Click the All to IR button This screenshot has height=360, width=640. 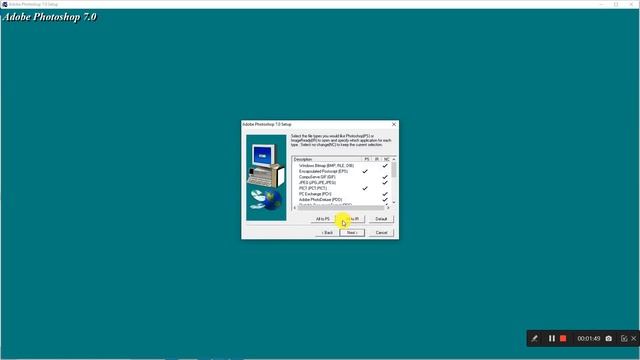coord(352,219)
